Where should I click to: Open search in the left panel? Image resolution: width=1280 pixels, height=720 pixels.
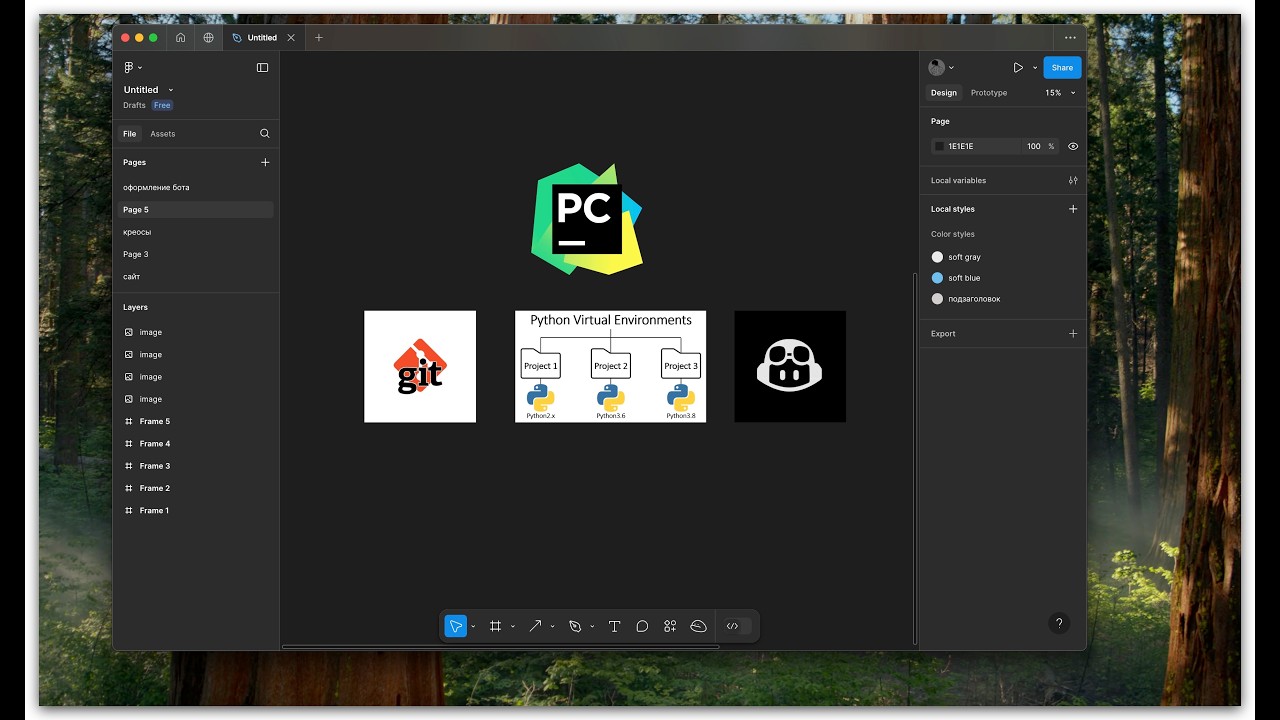click(x=265, y=133)
